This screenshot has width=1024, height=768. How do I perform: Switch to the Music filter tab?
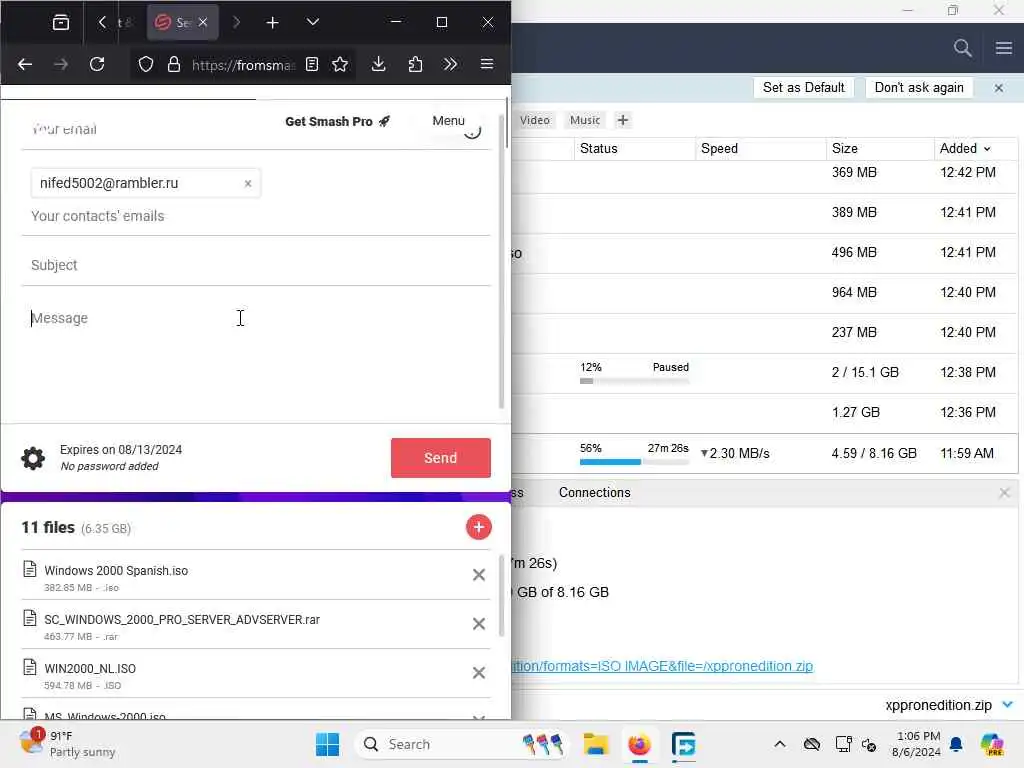[584, 120]
